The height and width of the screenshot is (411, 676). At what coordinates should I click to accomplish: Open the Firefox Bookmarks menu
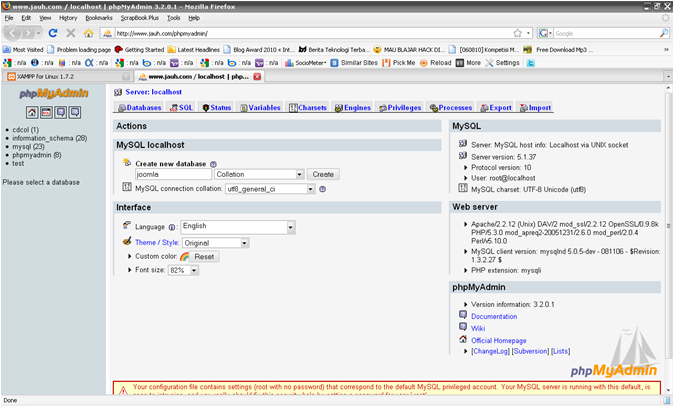[x=99, y=18]
